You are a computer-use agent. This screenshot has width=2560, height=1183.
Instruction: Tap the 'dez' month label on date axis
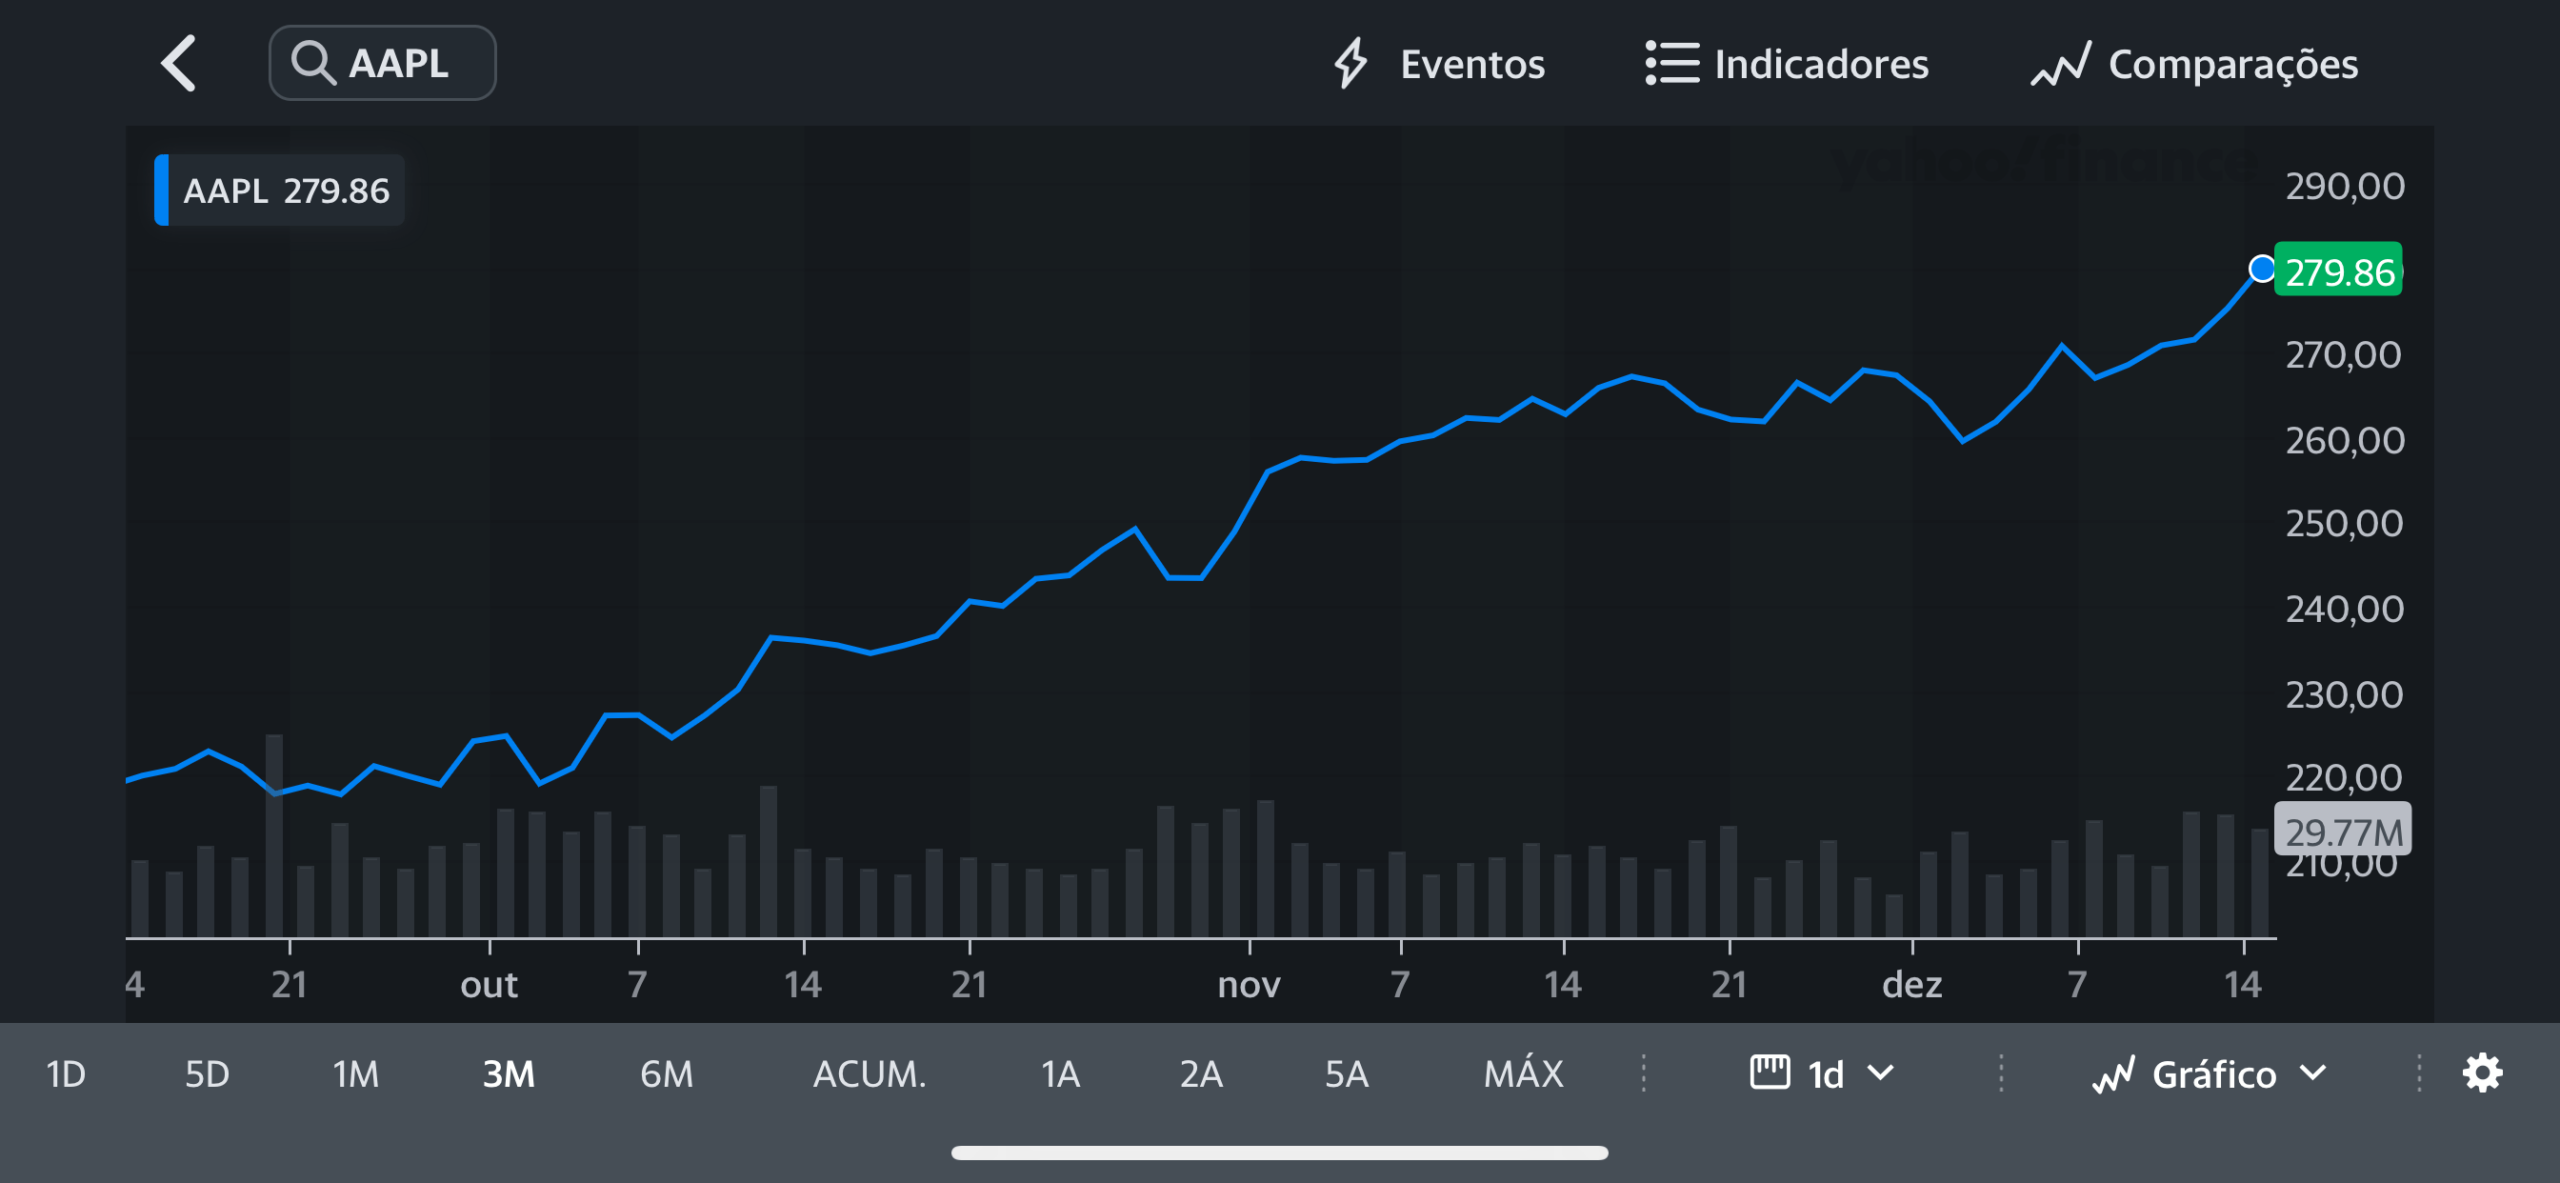(1912, 985)
